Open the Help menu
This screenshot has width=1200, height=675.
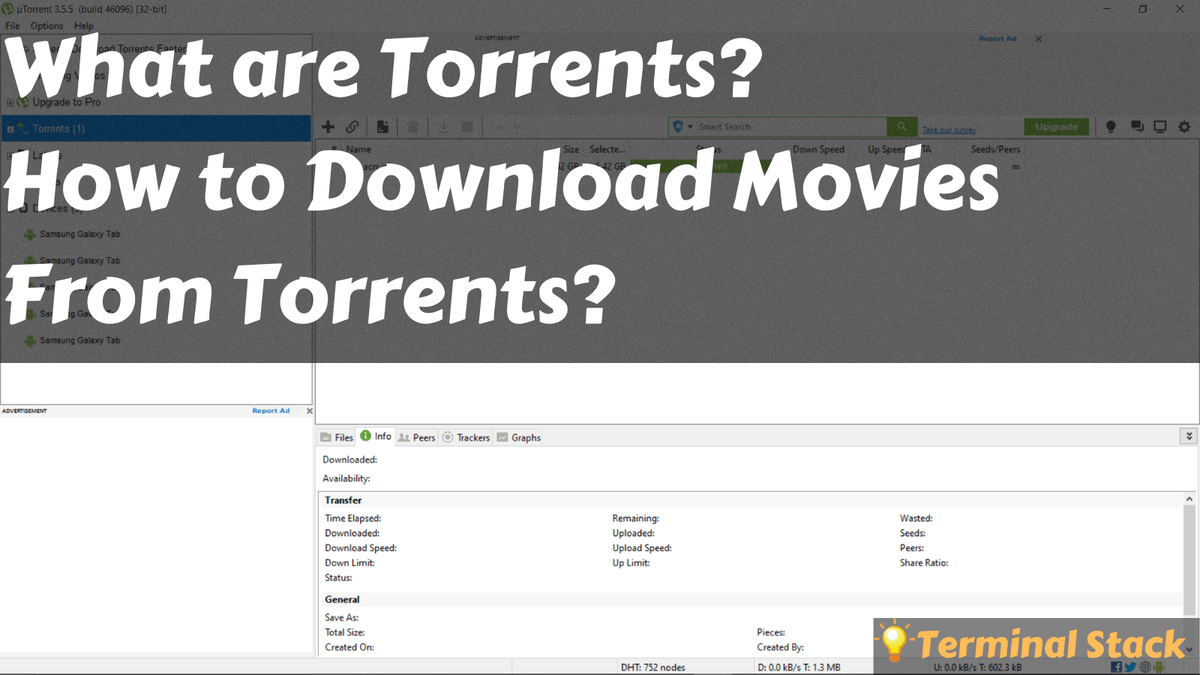coord(84,25)
